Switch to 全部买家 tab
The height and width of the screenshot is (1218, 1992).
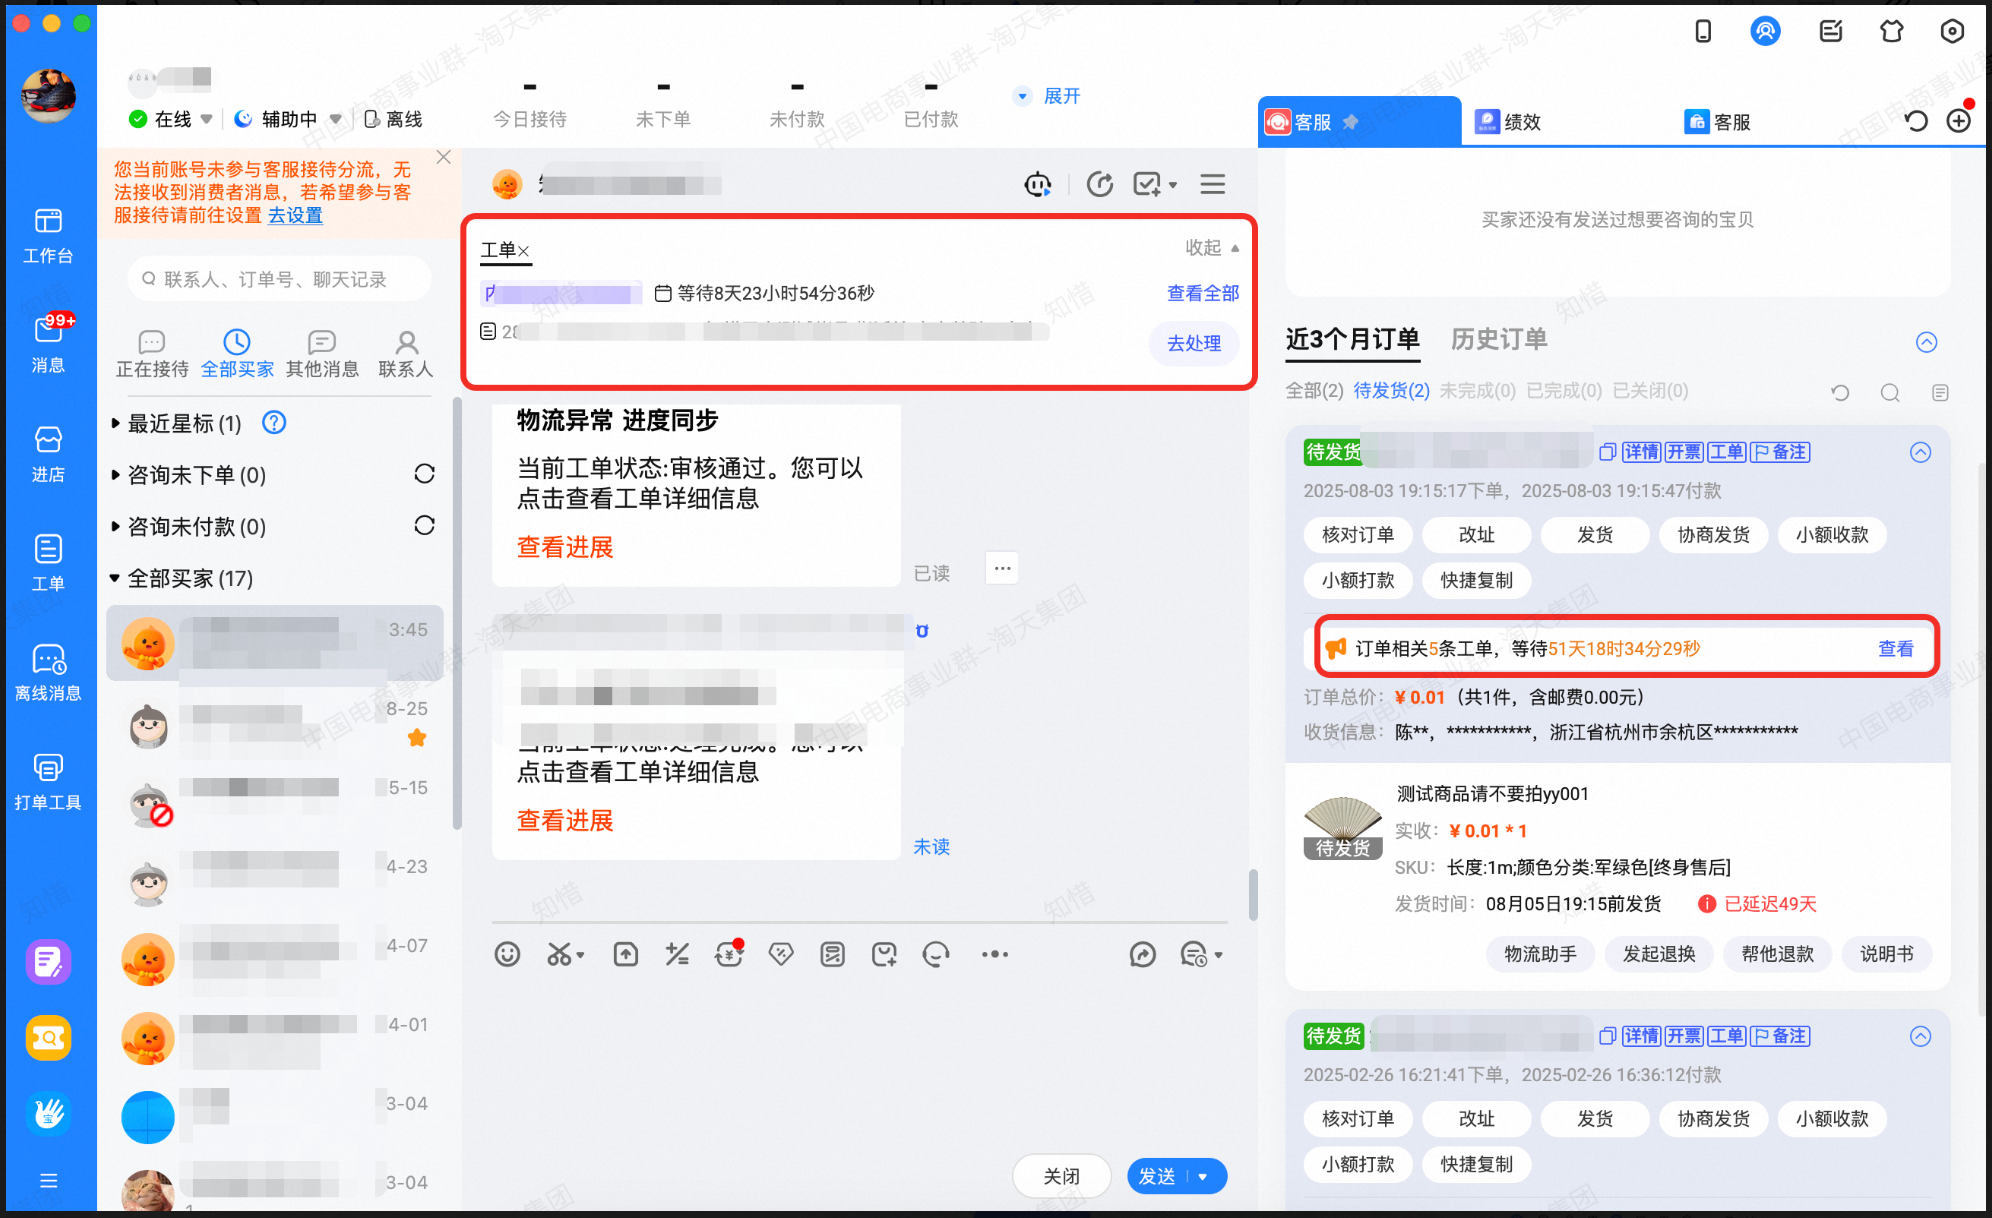237,354
